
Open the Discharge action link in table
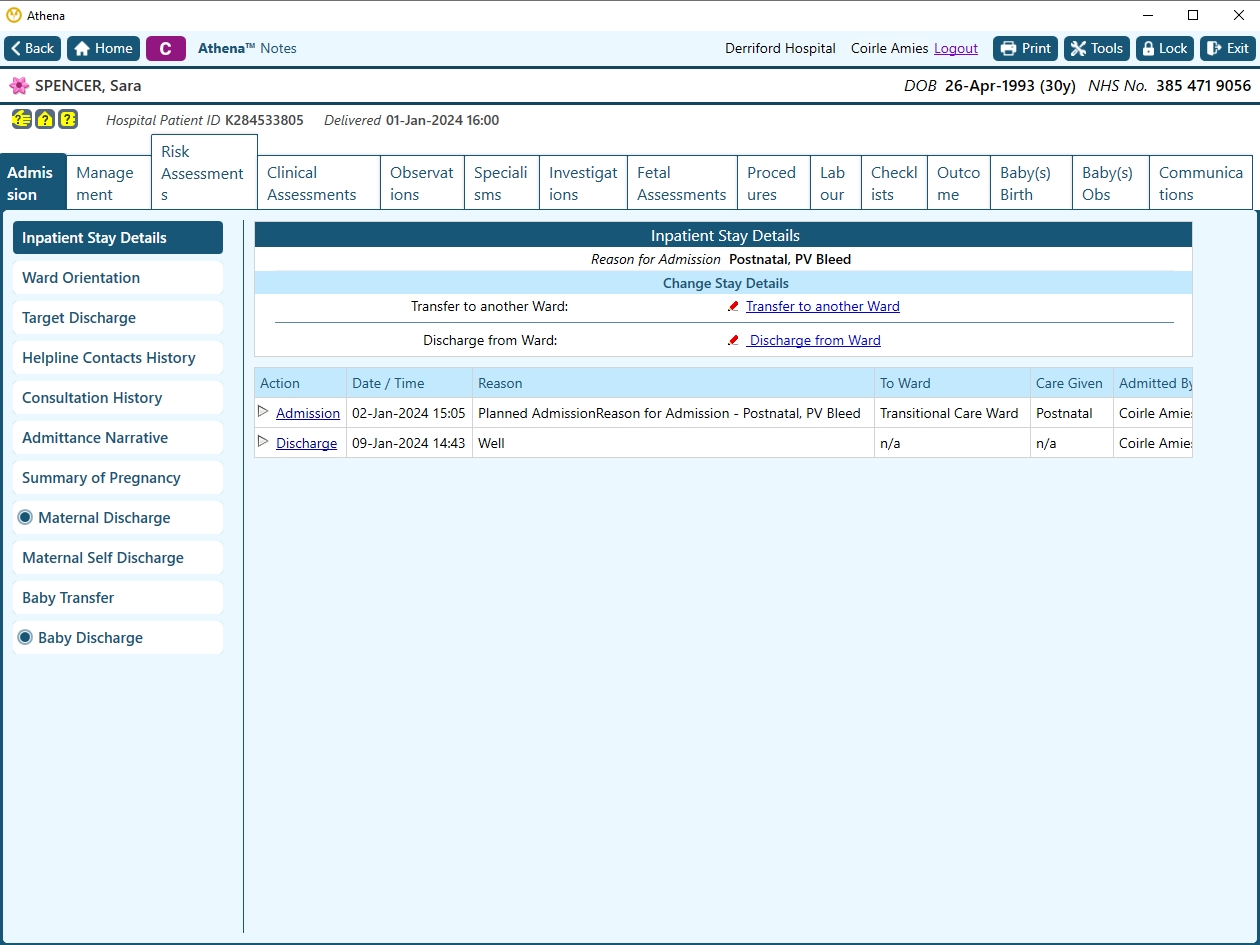306,443
